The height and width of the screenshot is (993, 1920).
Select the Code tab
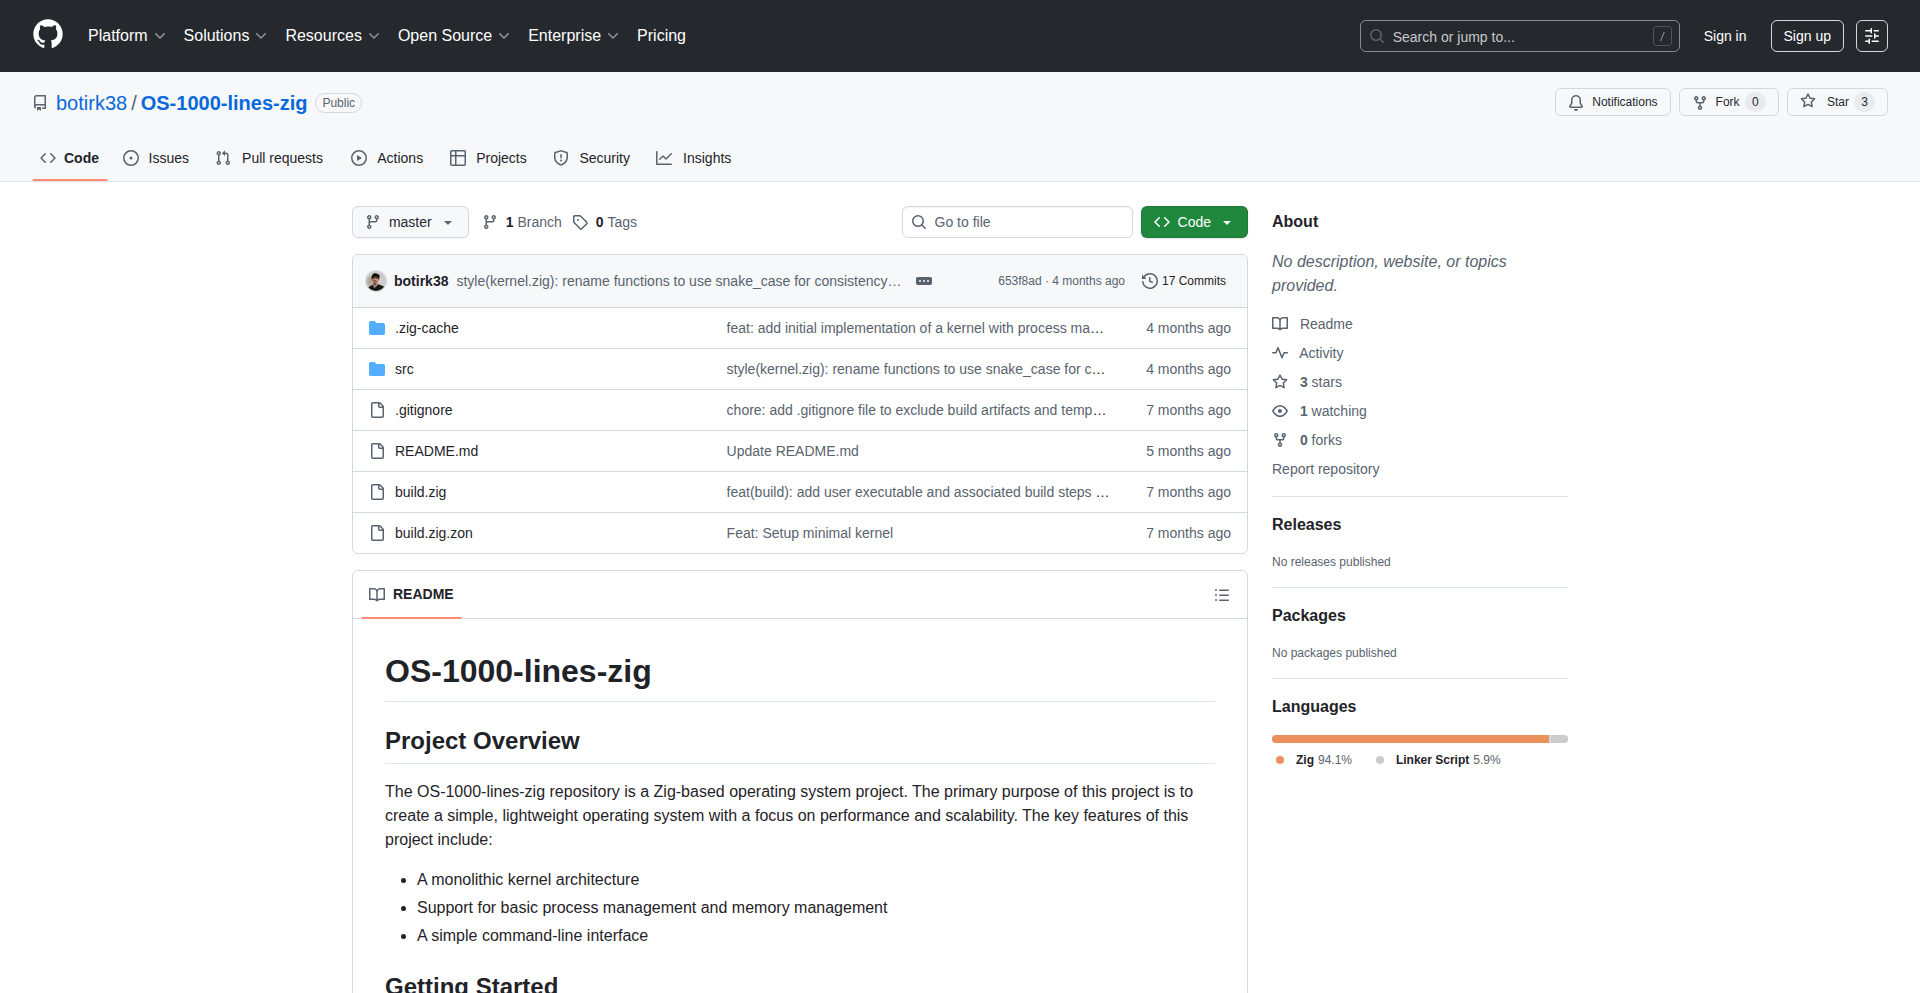point(69,158)
